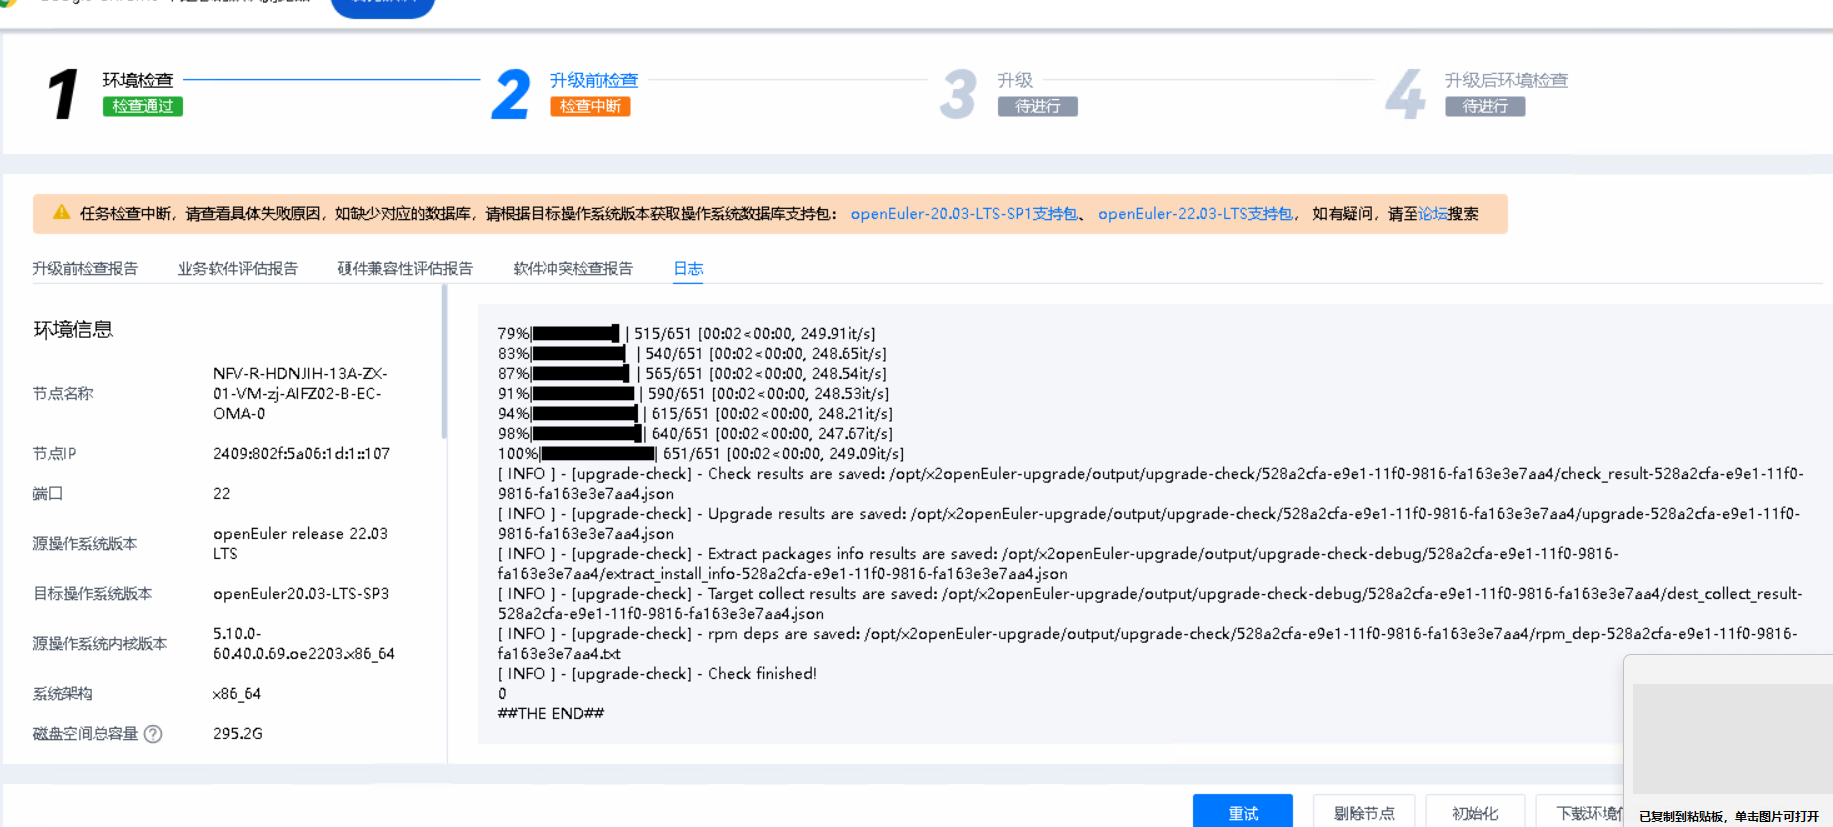Click the 初始化 button
This screenshot has width=1833, height=827.
pyautogui.click(x=1475, y=812)
